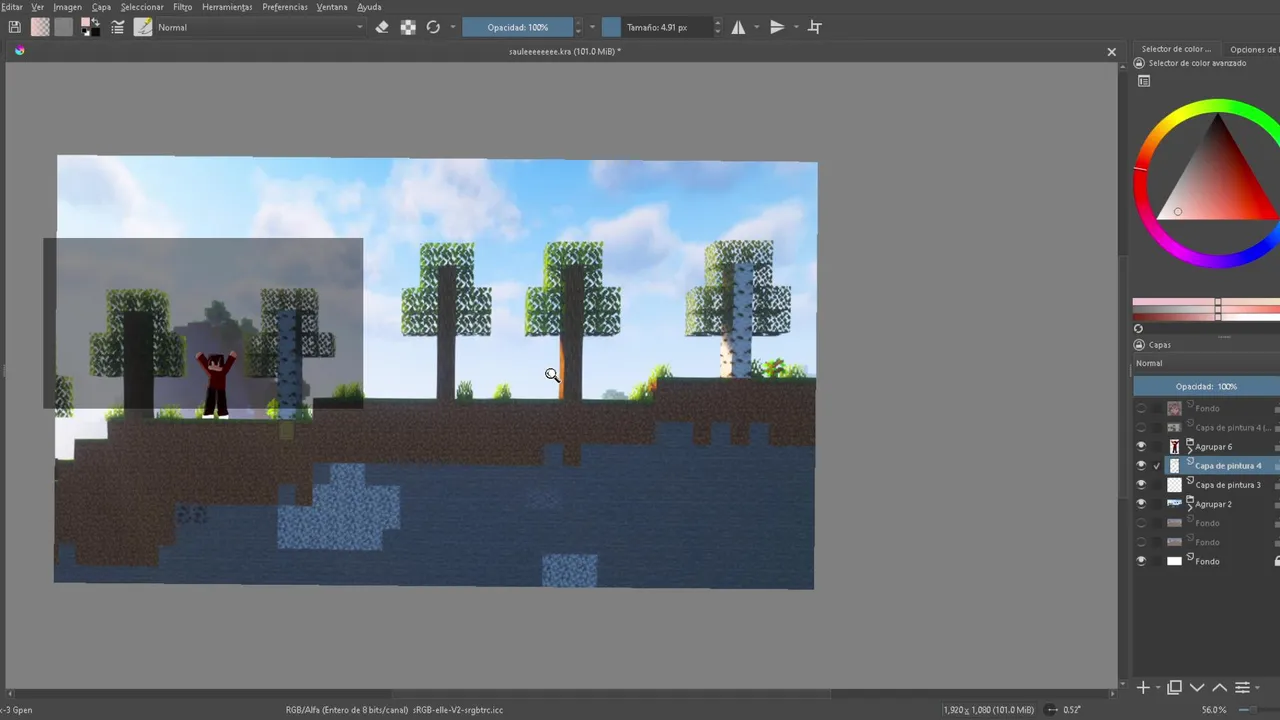
Task: Toggle the eraser mode icon
Action: 382,27
